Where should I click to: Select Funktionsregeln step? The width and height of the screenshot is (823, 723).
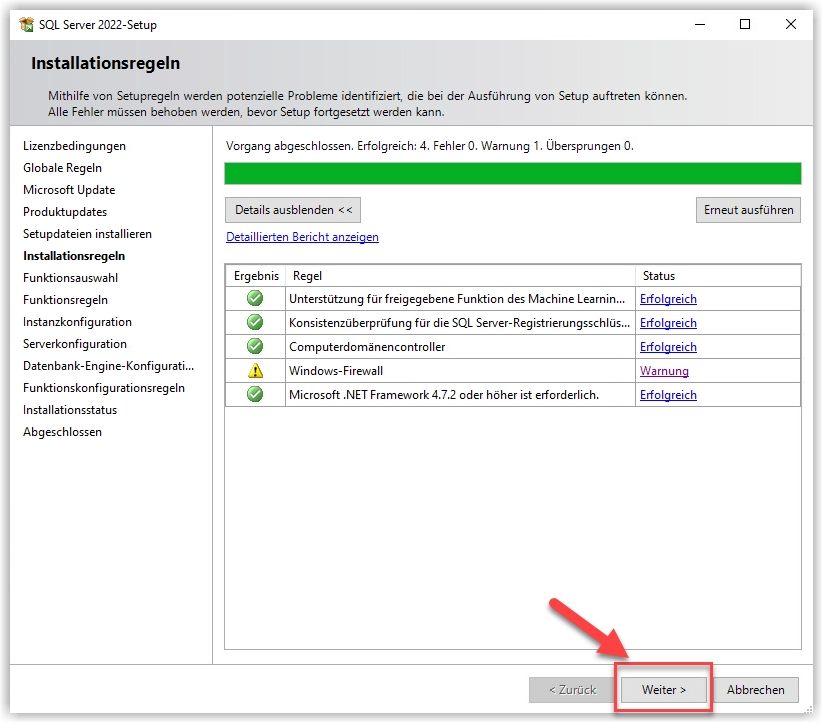pyautogui.click(x=65, y=300)
